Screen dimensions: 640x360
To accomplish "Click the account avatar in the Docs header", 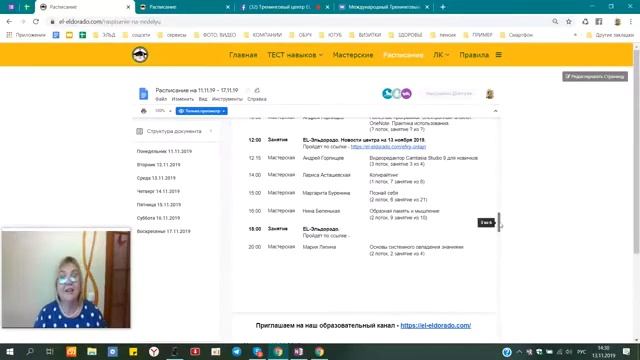I will [490, 94].
